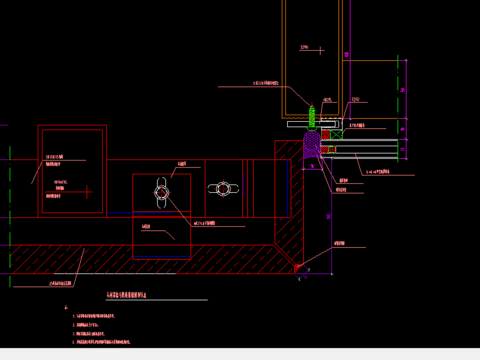Viewport: 480px width, 360px height.
Task: Select the hatched vertical stone return panel
Action: click(289, 200)
